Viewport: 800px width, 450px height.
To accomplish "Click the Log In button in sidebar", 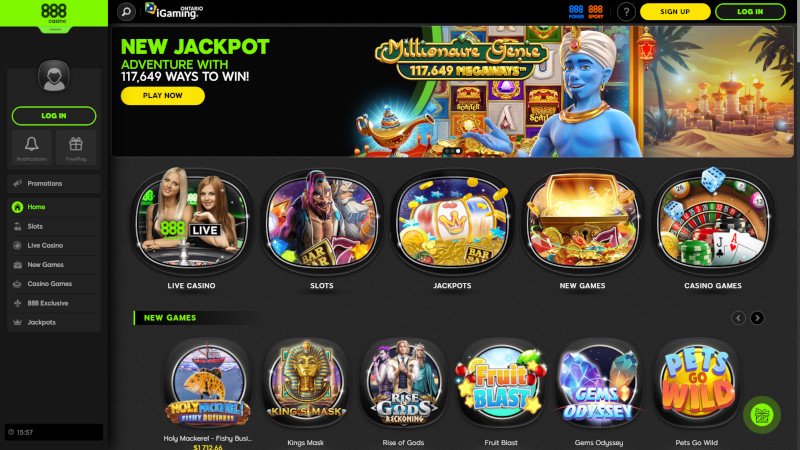I will [x=54, y=116].
